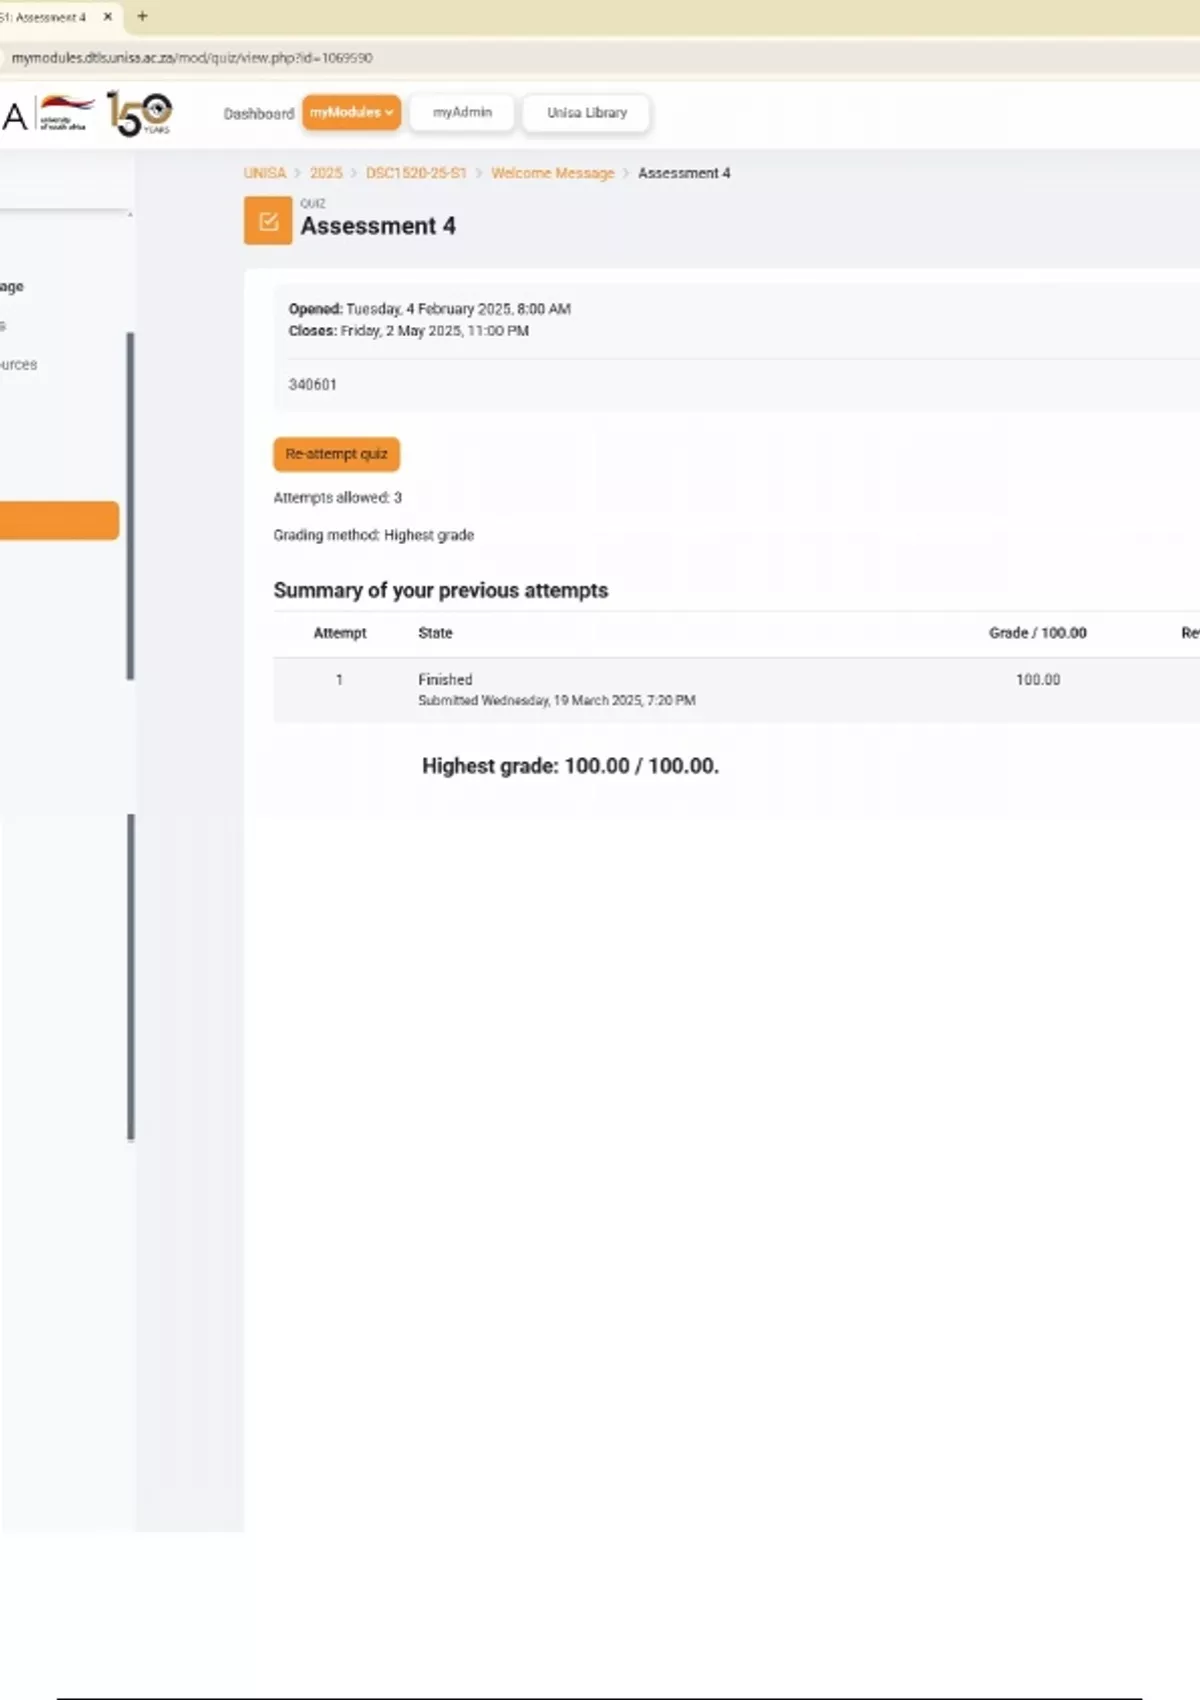Click the lower scrollbar in the left sidebar
The width and height of the screenshot is (1200, 1700).
(x=130, y=977)
